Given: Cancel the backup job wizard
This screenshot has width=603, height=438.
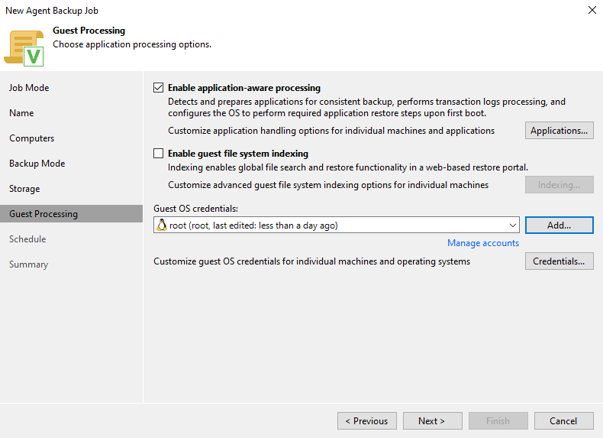Looking at the screenshot, I should coord(564,421).
